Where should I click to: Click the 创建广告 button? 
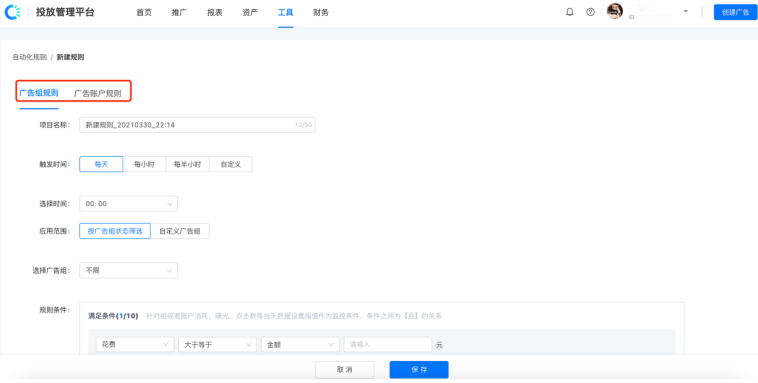(x=735, y=12)
